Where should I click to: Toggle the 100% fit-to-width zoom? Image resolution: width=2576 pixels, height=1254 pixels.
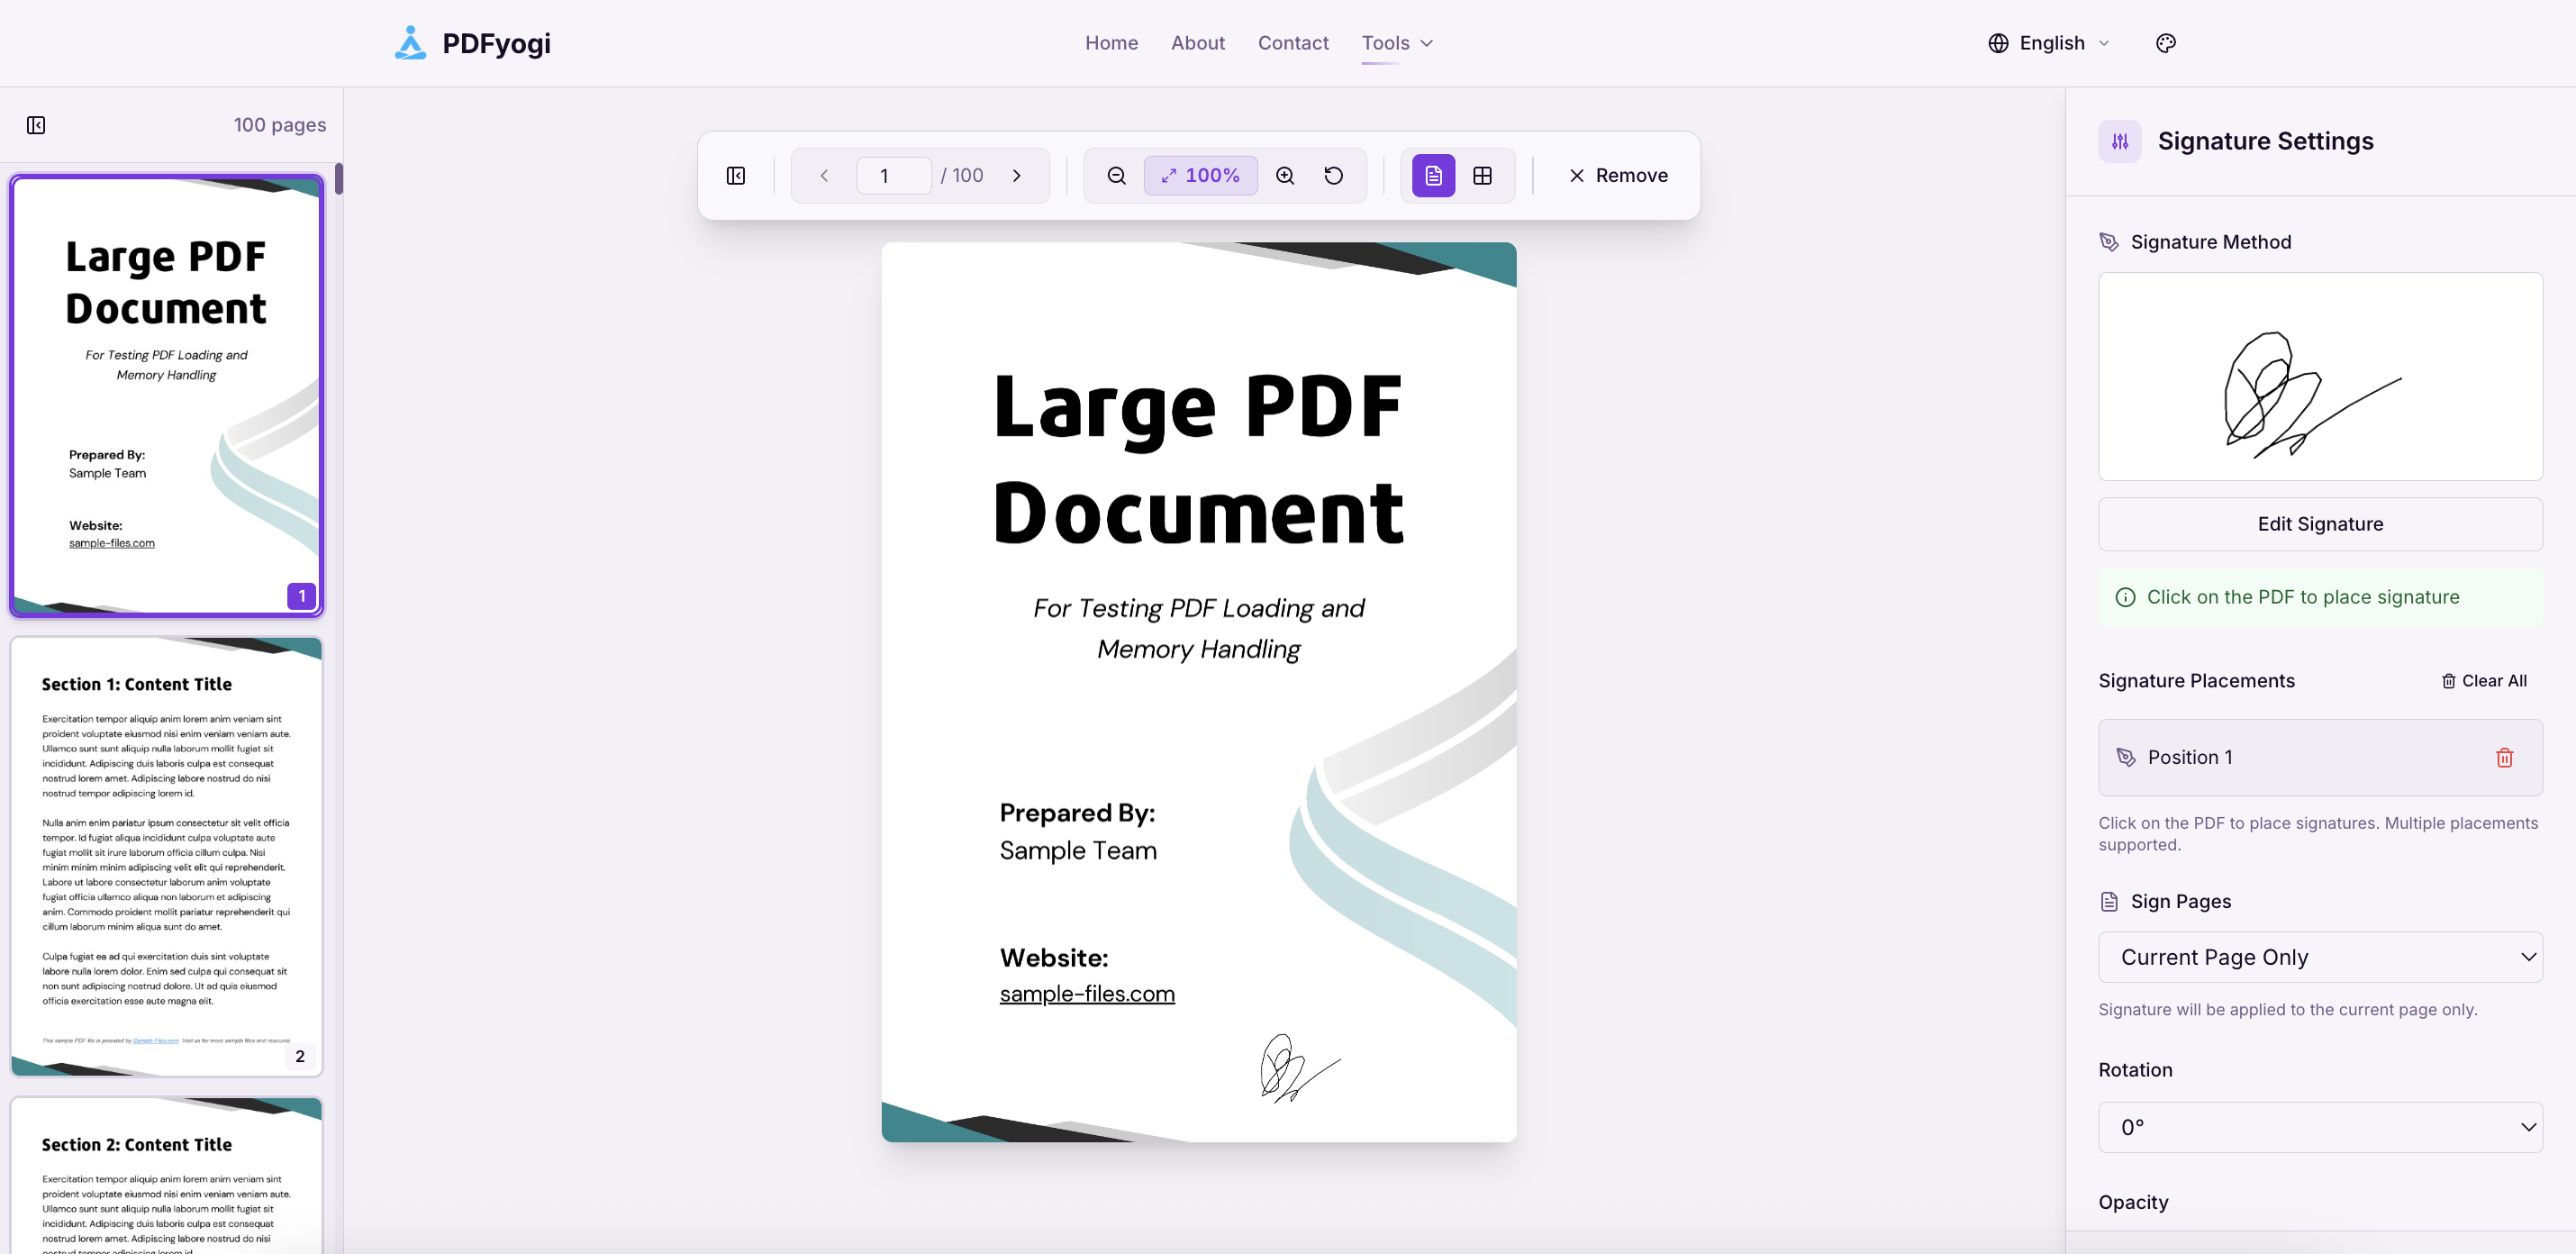pos(1200,175)
